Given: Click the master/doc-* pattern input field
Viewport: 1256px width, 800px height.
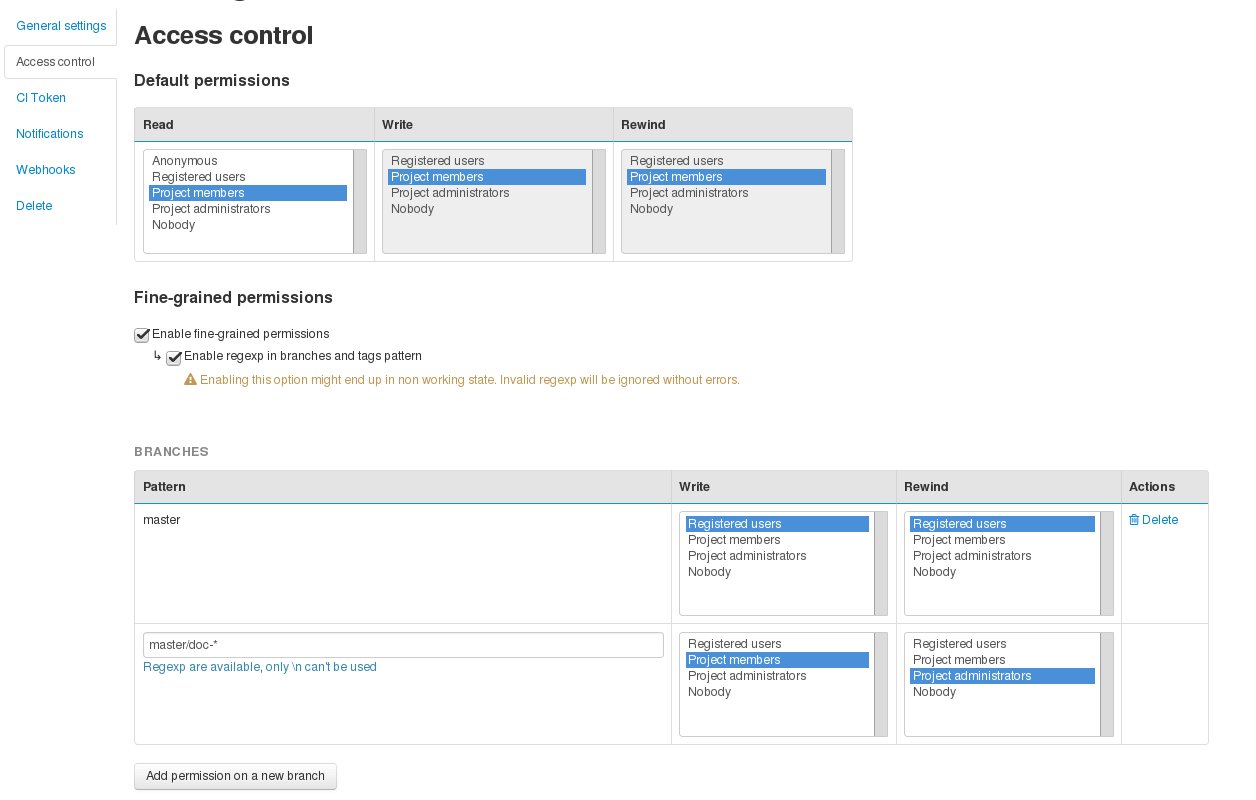Looking at the screenshot, I should coord(403,644).
